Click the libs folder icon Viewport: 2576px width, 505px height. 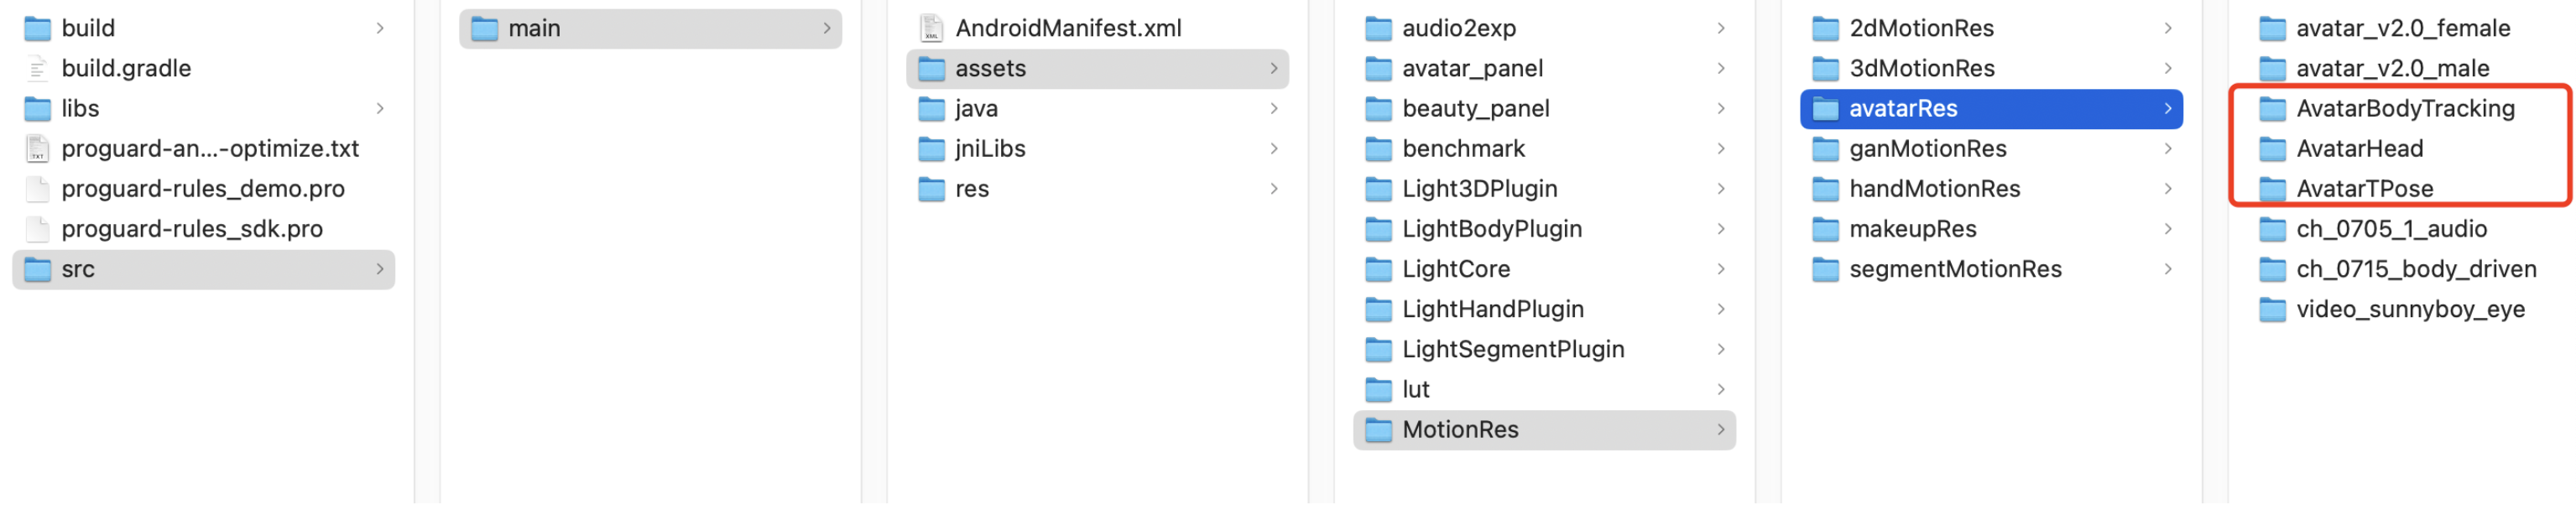click(37, 108)
